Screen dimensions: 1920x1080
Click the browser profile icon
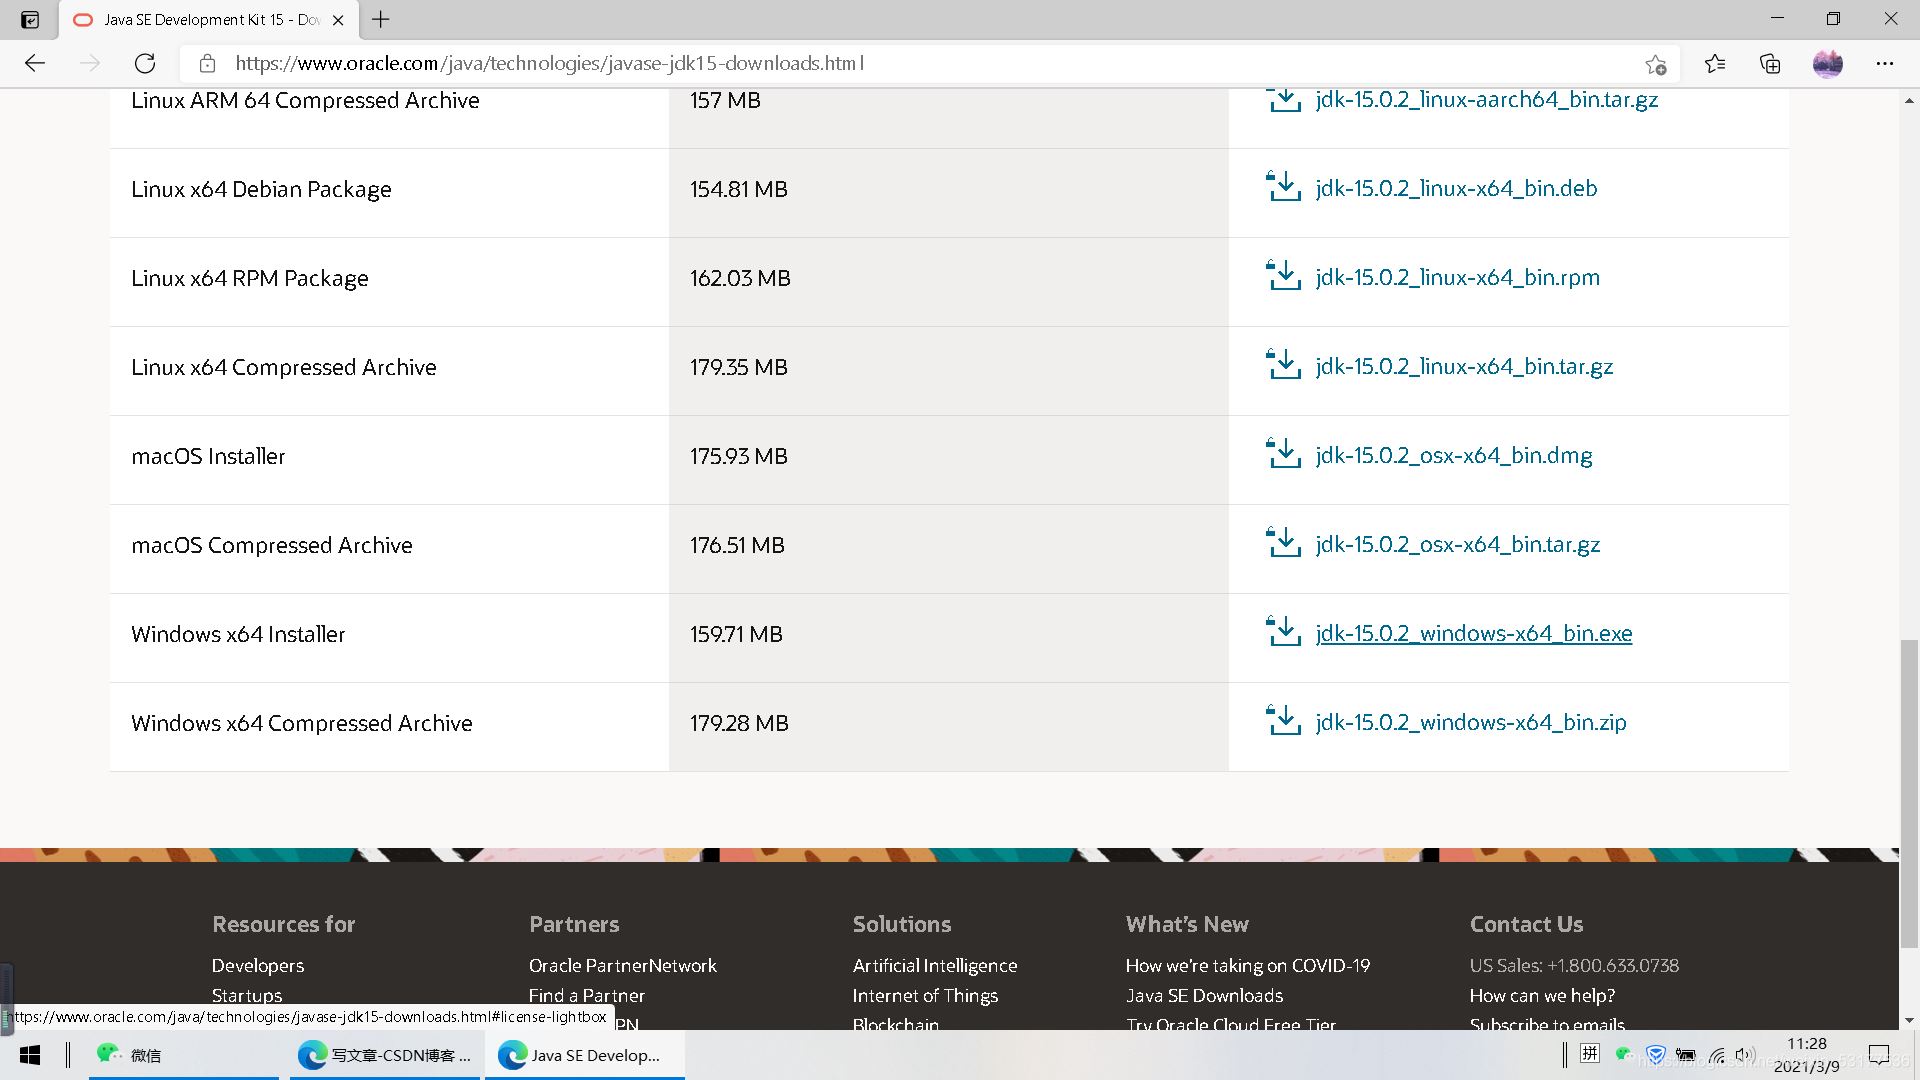click(x=1830, y=62)
